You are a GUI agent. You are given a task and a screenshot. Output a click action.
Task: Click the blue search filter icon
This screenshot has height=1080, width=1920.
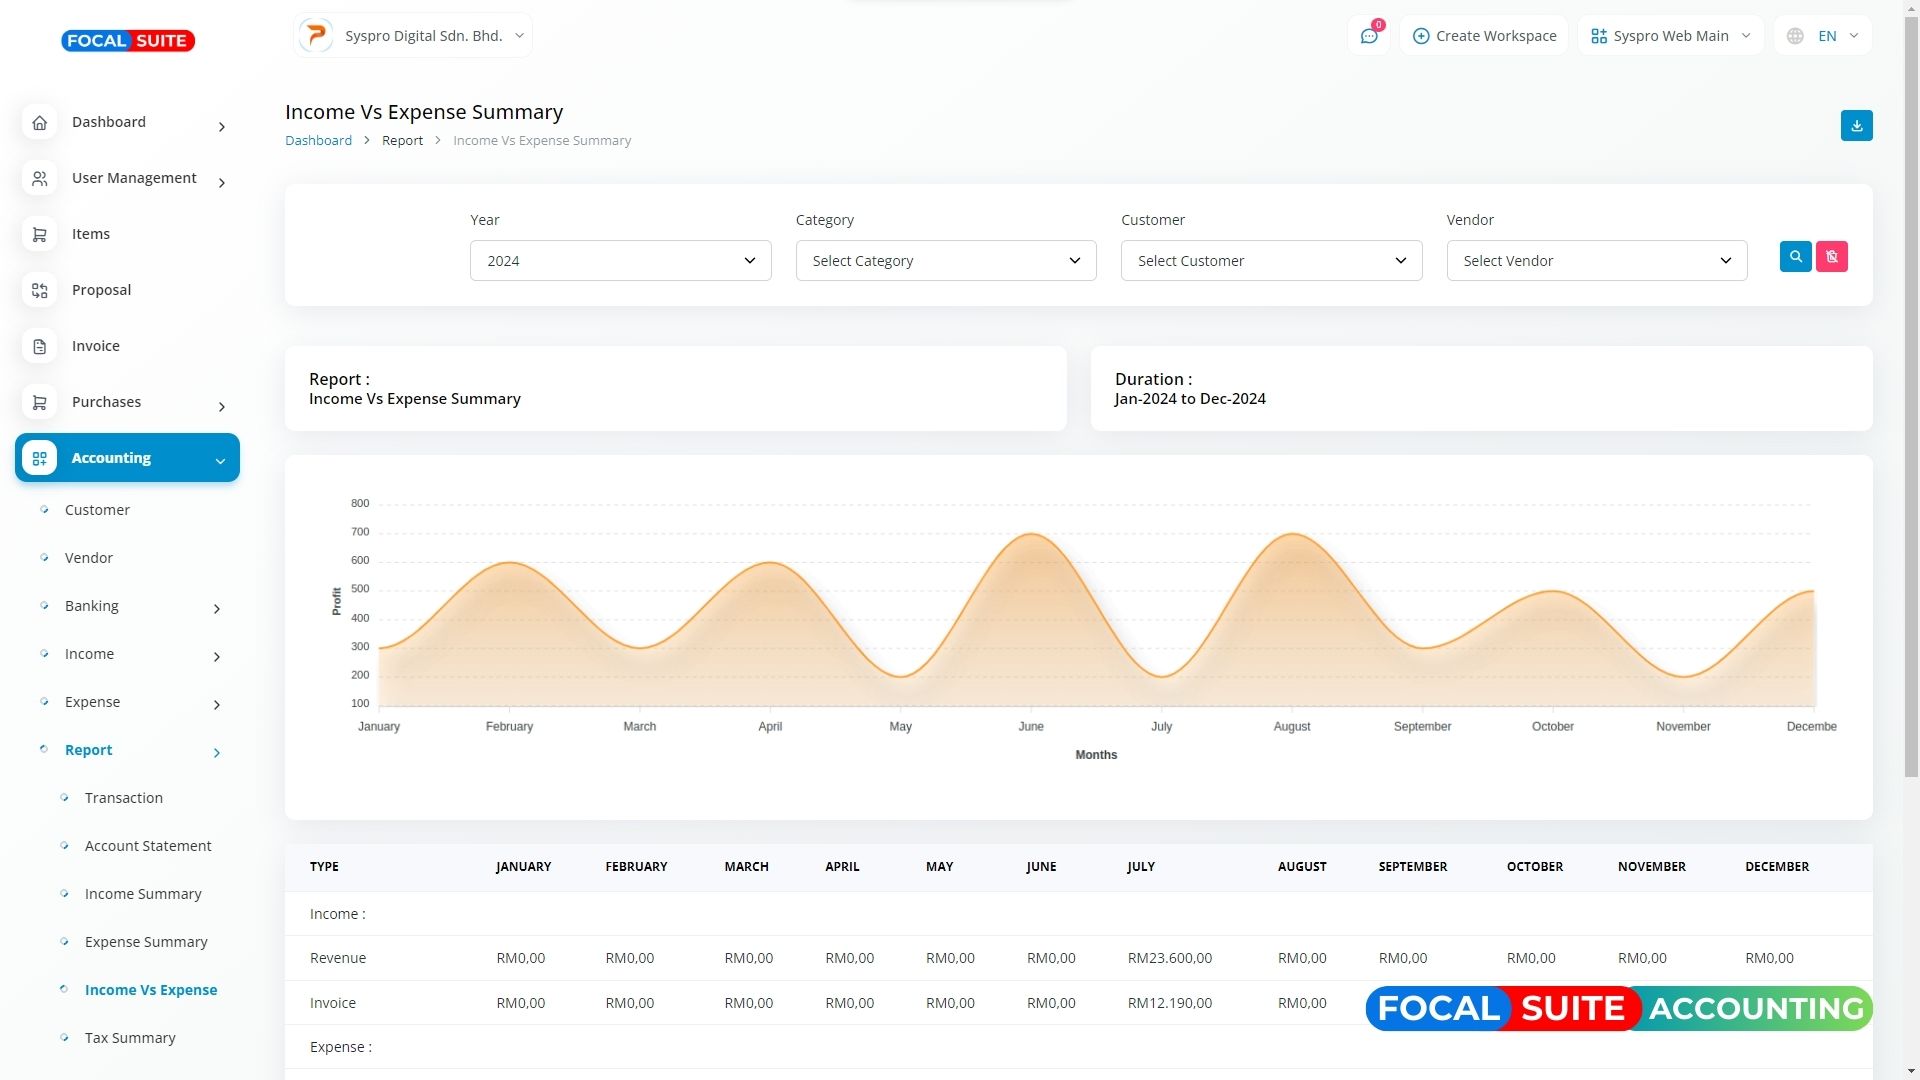[1795, 257]
